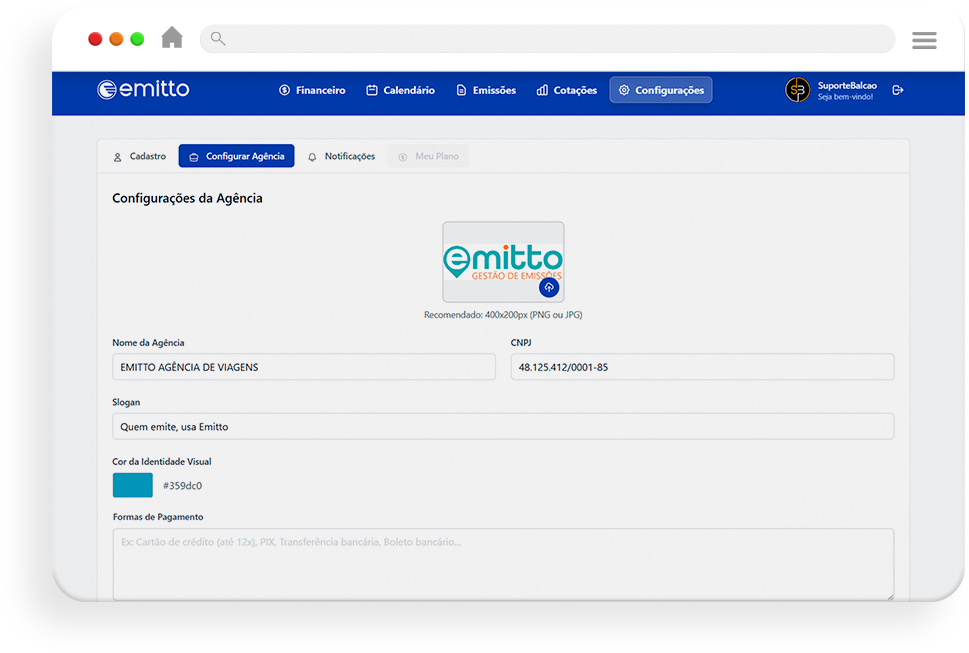Select the Configurar Agência tab
This screenshot has width=969, height=653.
pos(236,157)
